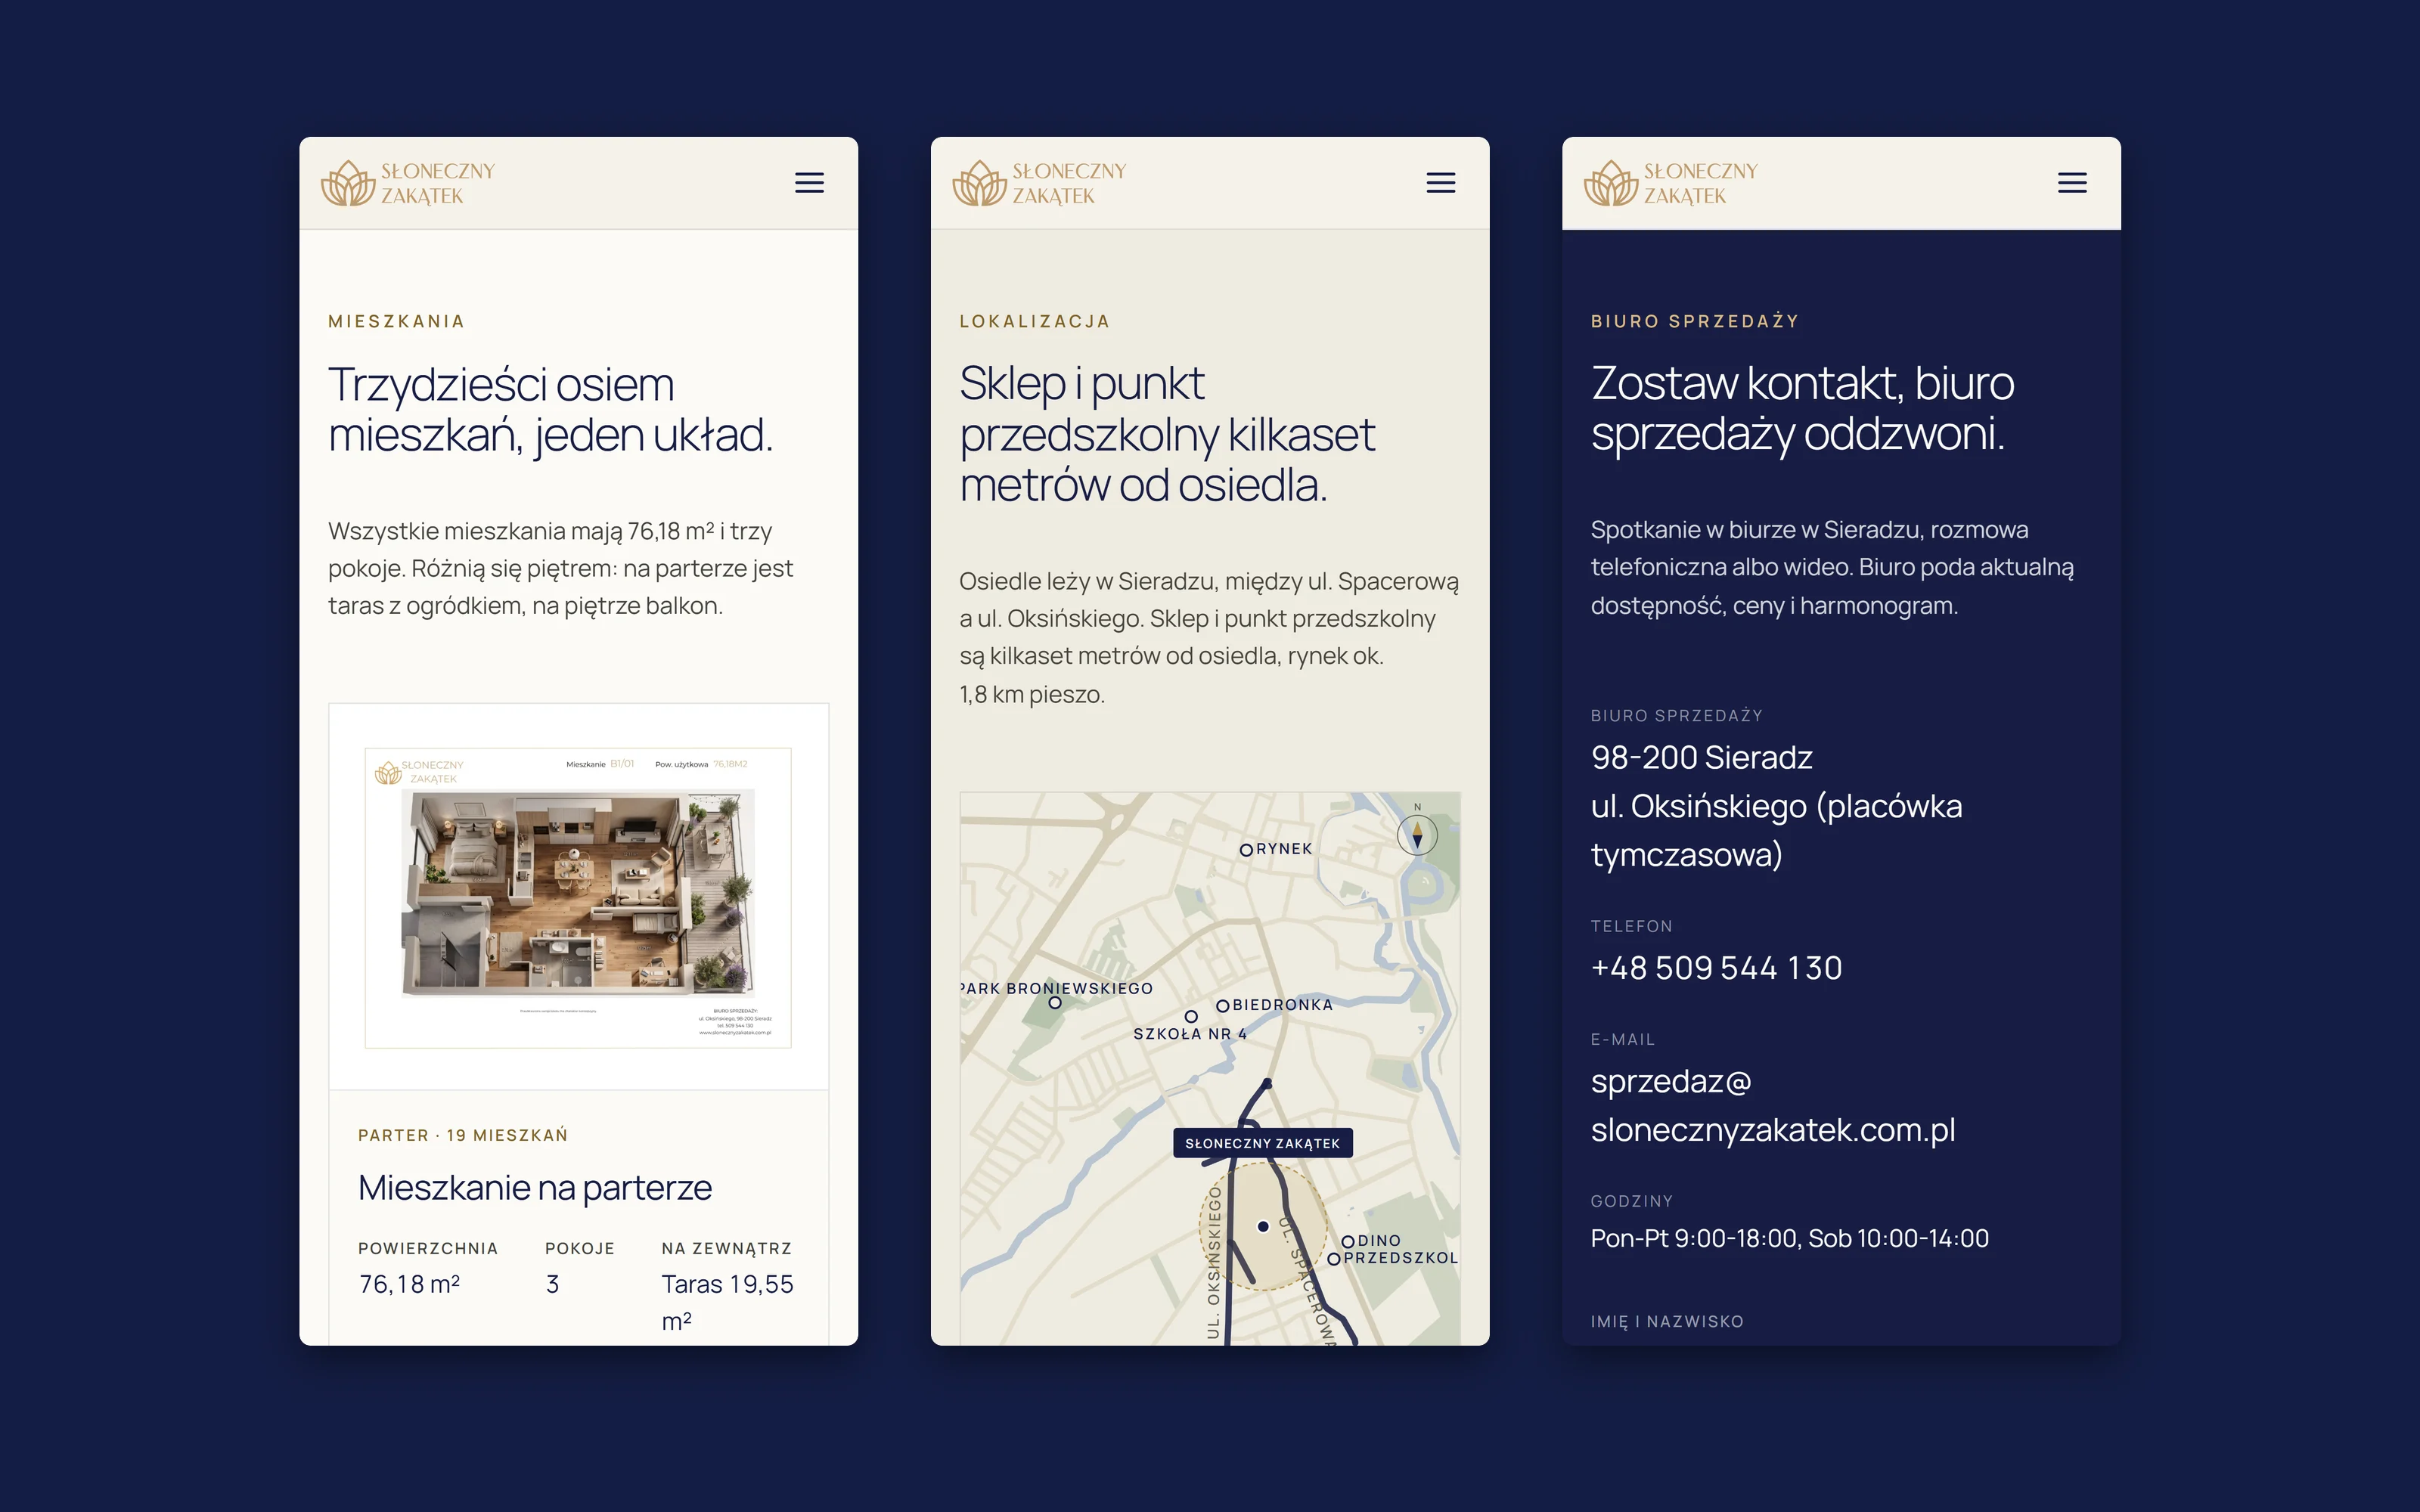This screenshot has width=2420, height=1512.
Task: Click Parter · 19 mieszkań label
Action: (463, 1135)
